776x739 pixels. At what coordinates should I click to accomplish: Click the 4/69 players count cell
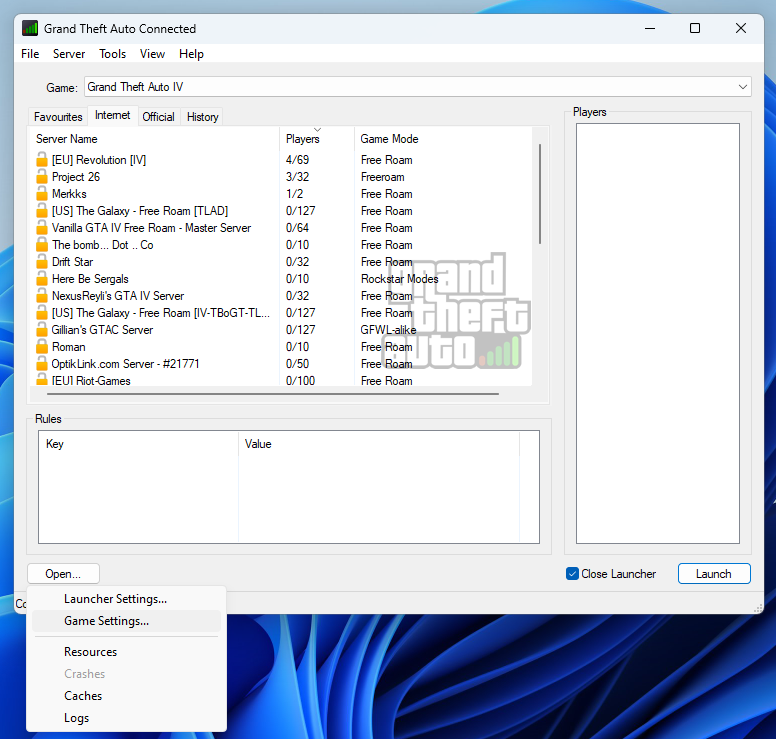click(297, 159)
